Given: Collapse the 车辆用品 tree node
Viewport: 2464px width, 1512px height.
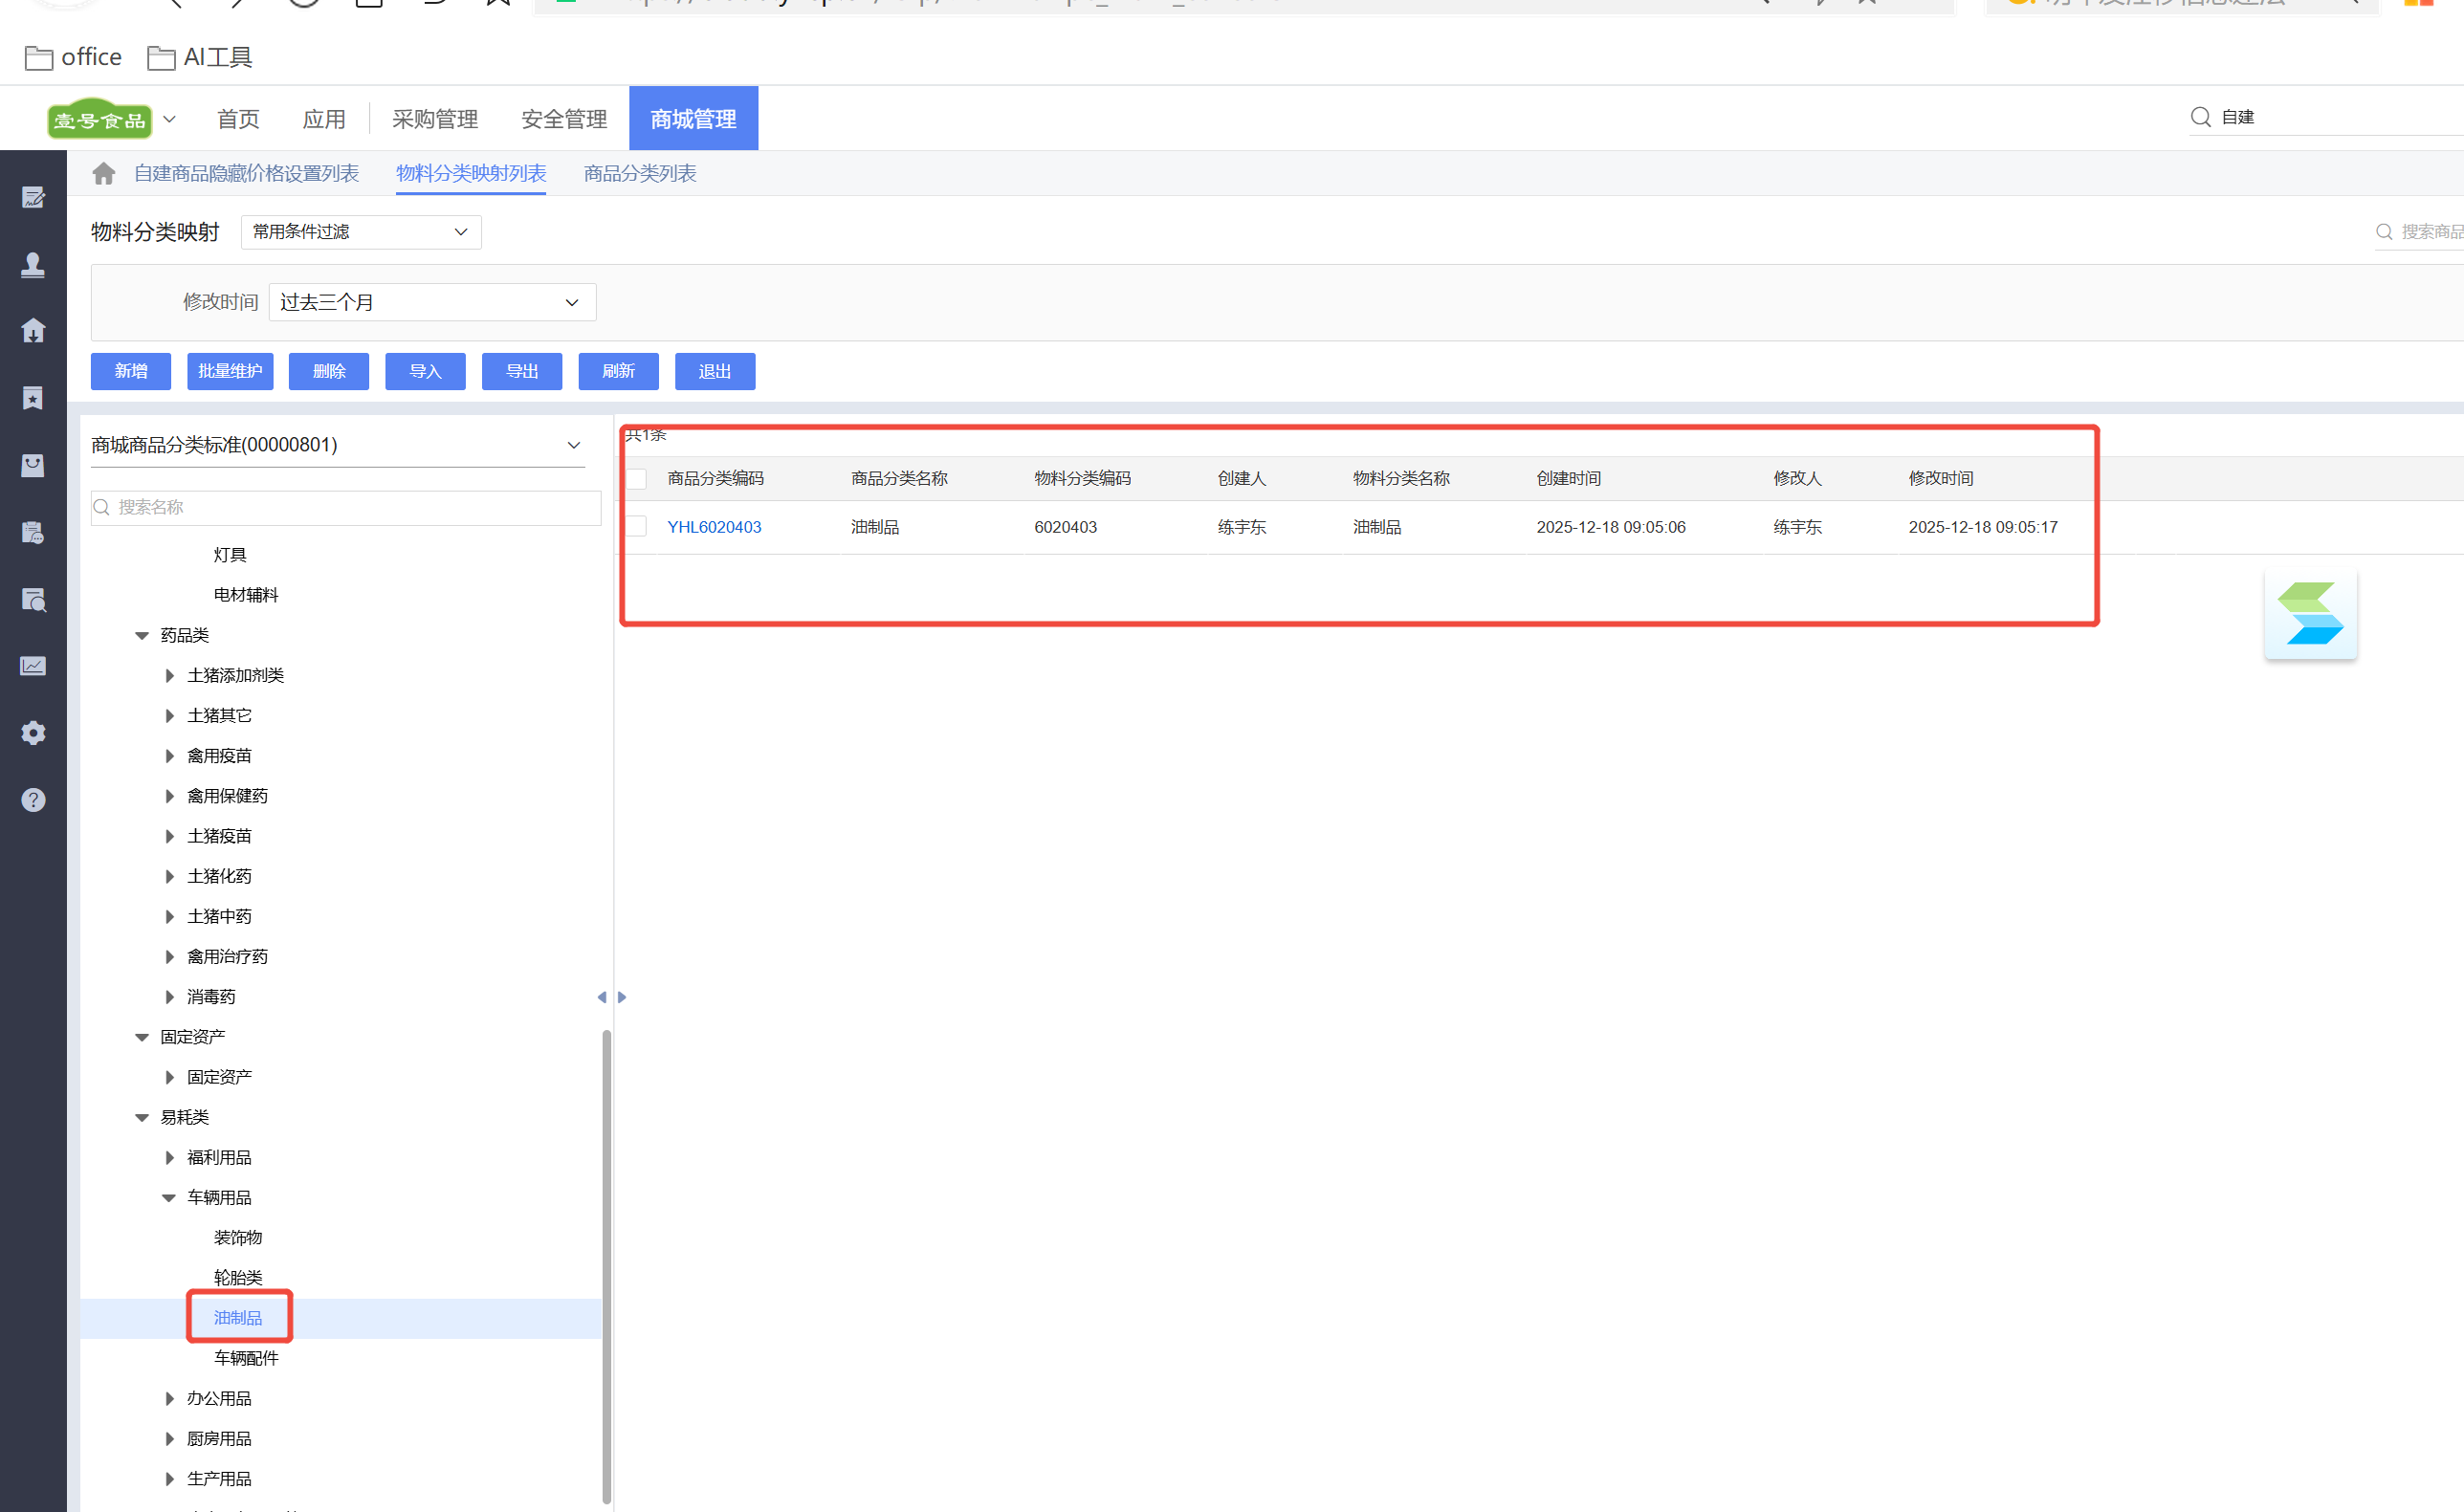Looking at the screenshot, I should click(169, 1198).
